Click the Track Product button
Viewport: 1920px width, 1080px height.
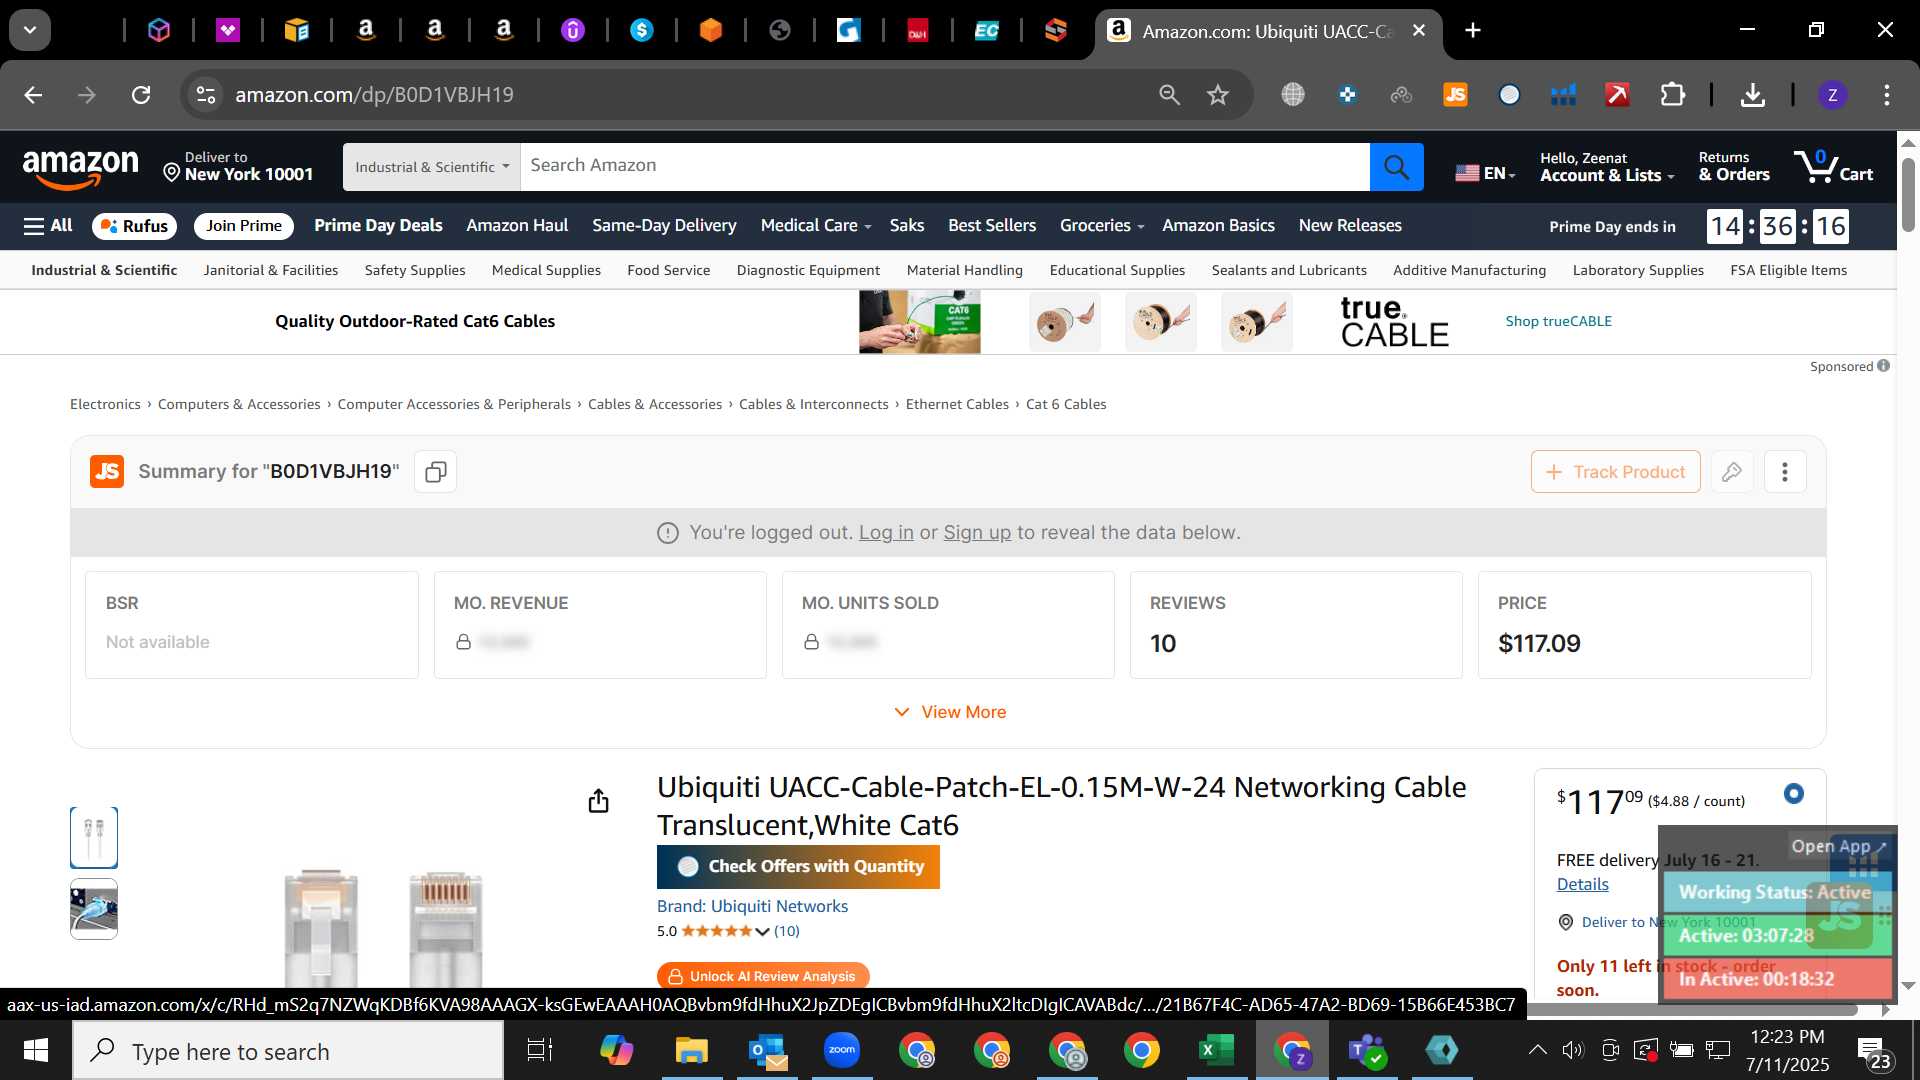1615,472
